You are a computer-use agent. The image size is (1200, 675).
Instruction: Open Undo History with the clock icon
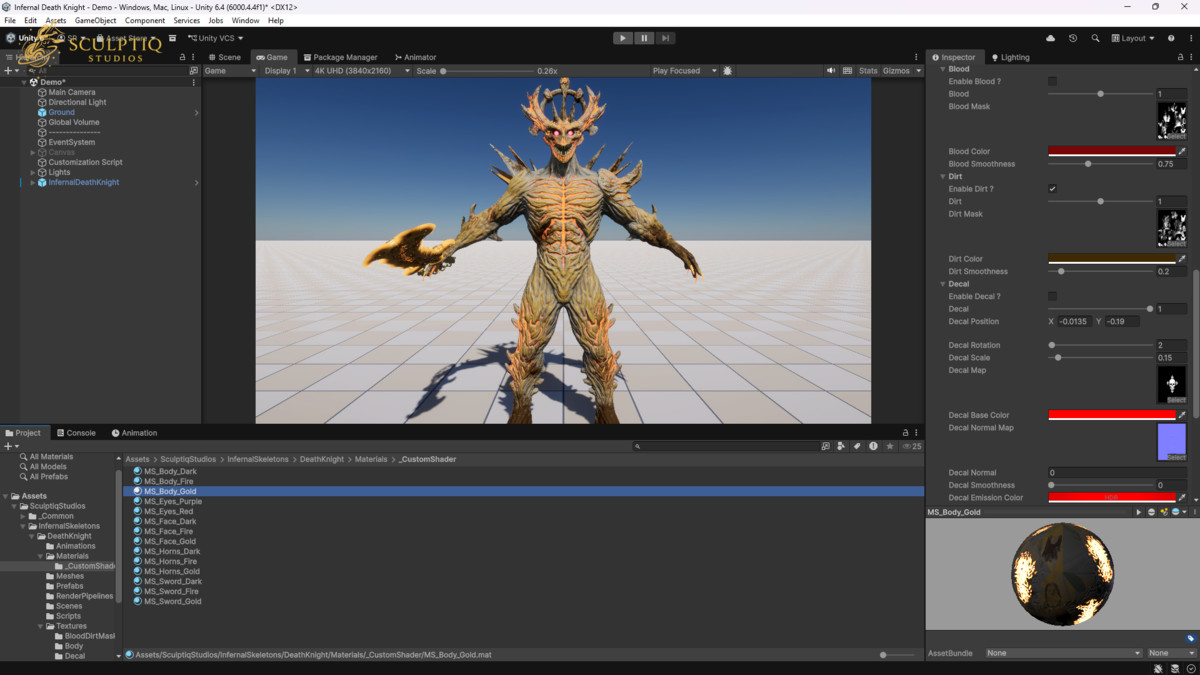pyautogui.click(x=1073, y=38)
